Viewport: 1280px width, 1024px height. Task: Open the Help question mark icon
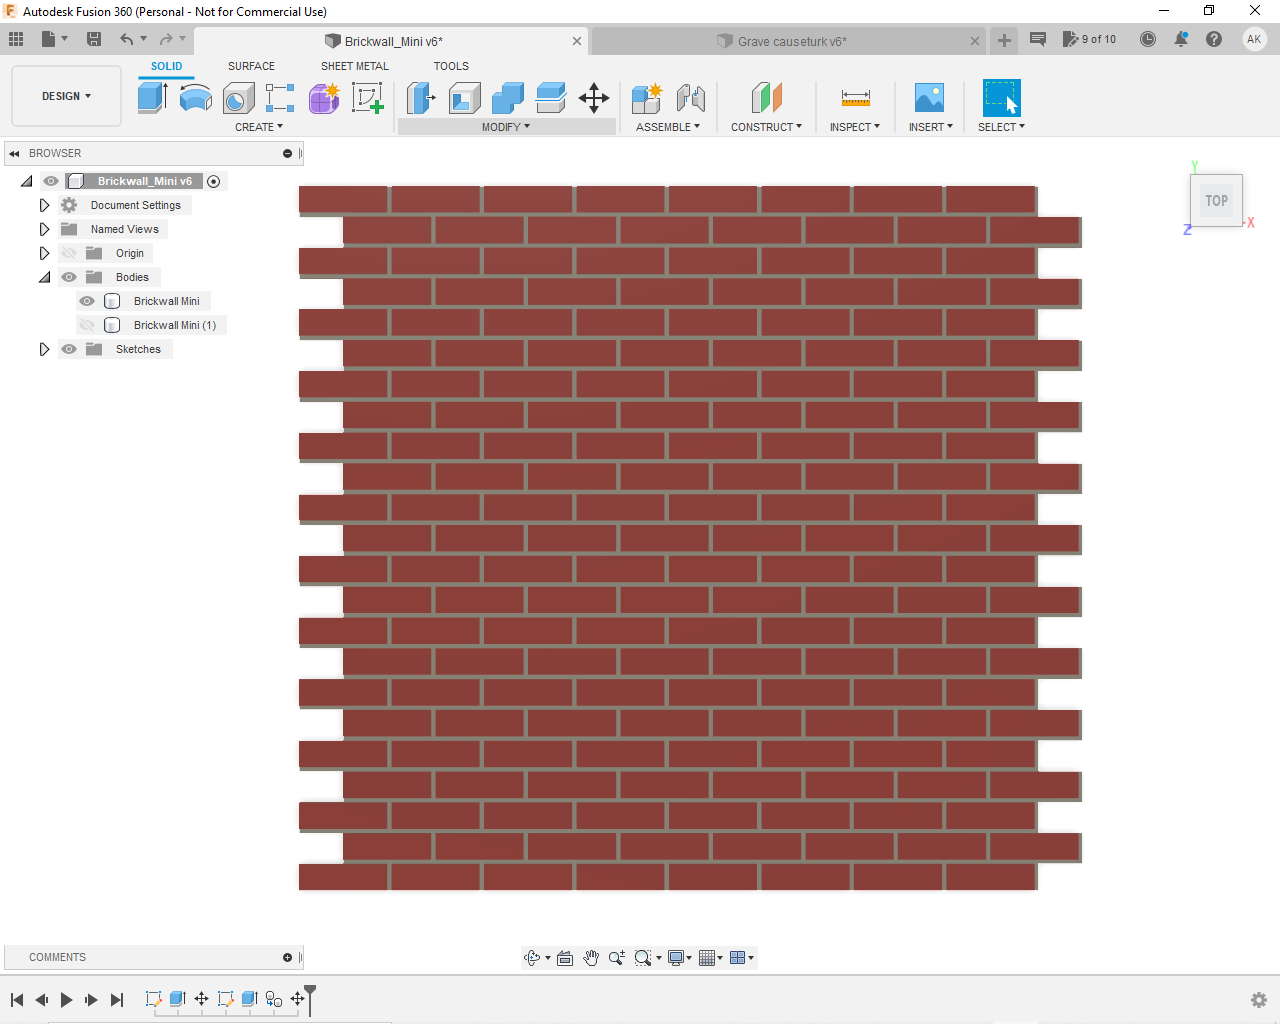[x=1214, y=39]
